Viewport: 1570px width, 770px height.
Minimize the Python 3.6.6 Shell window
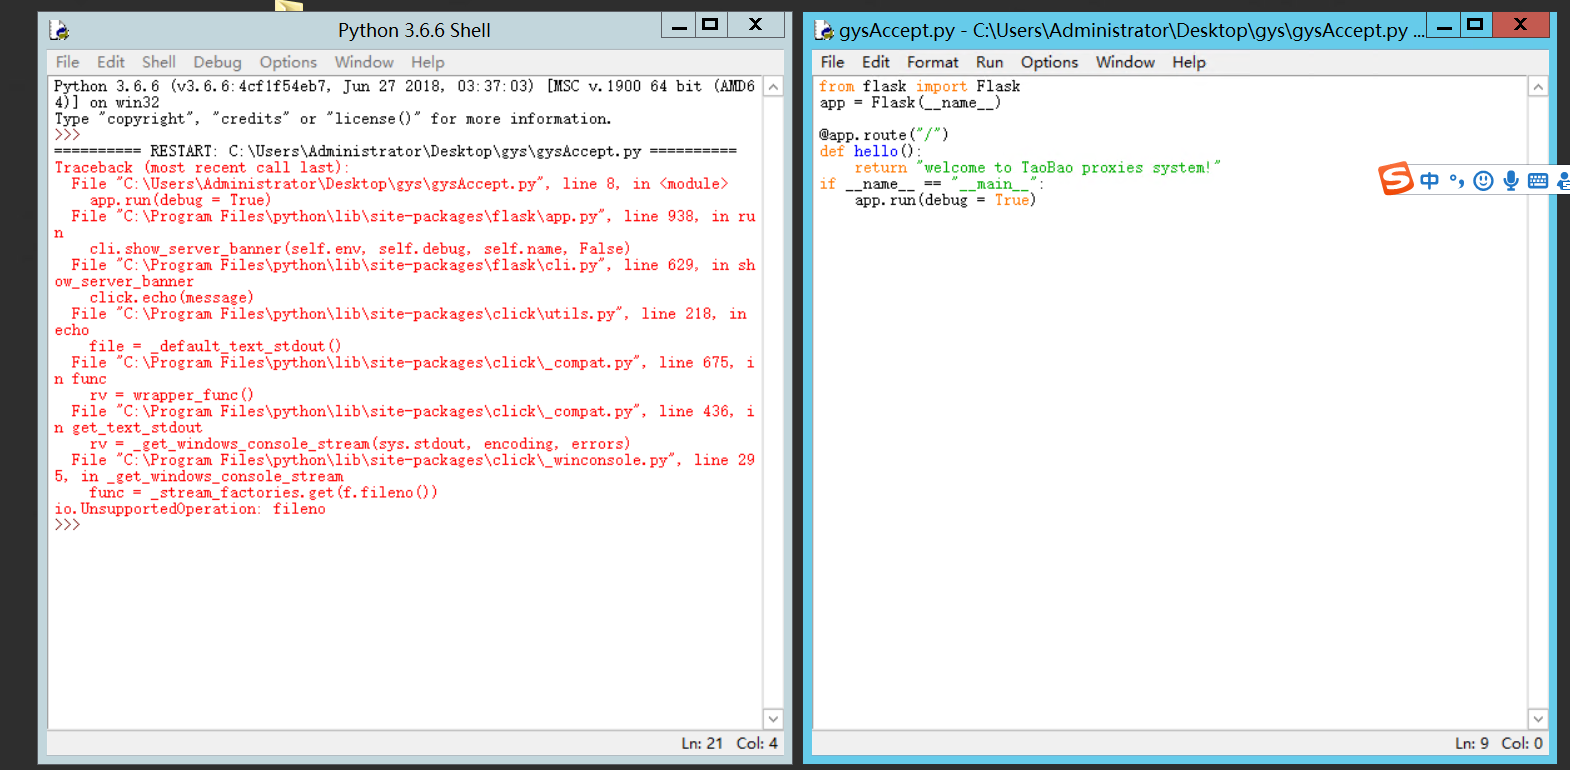pos(679,25)
